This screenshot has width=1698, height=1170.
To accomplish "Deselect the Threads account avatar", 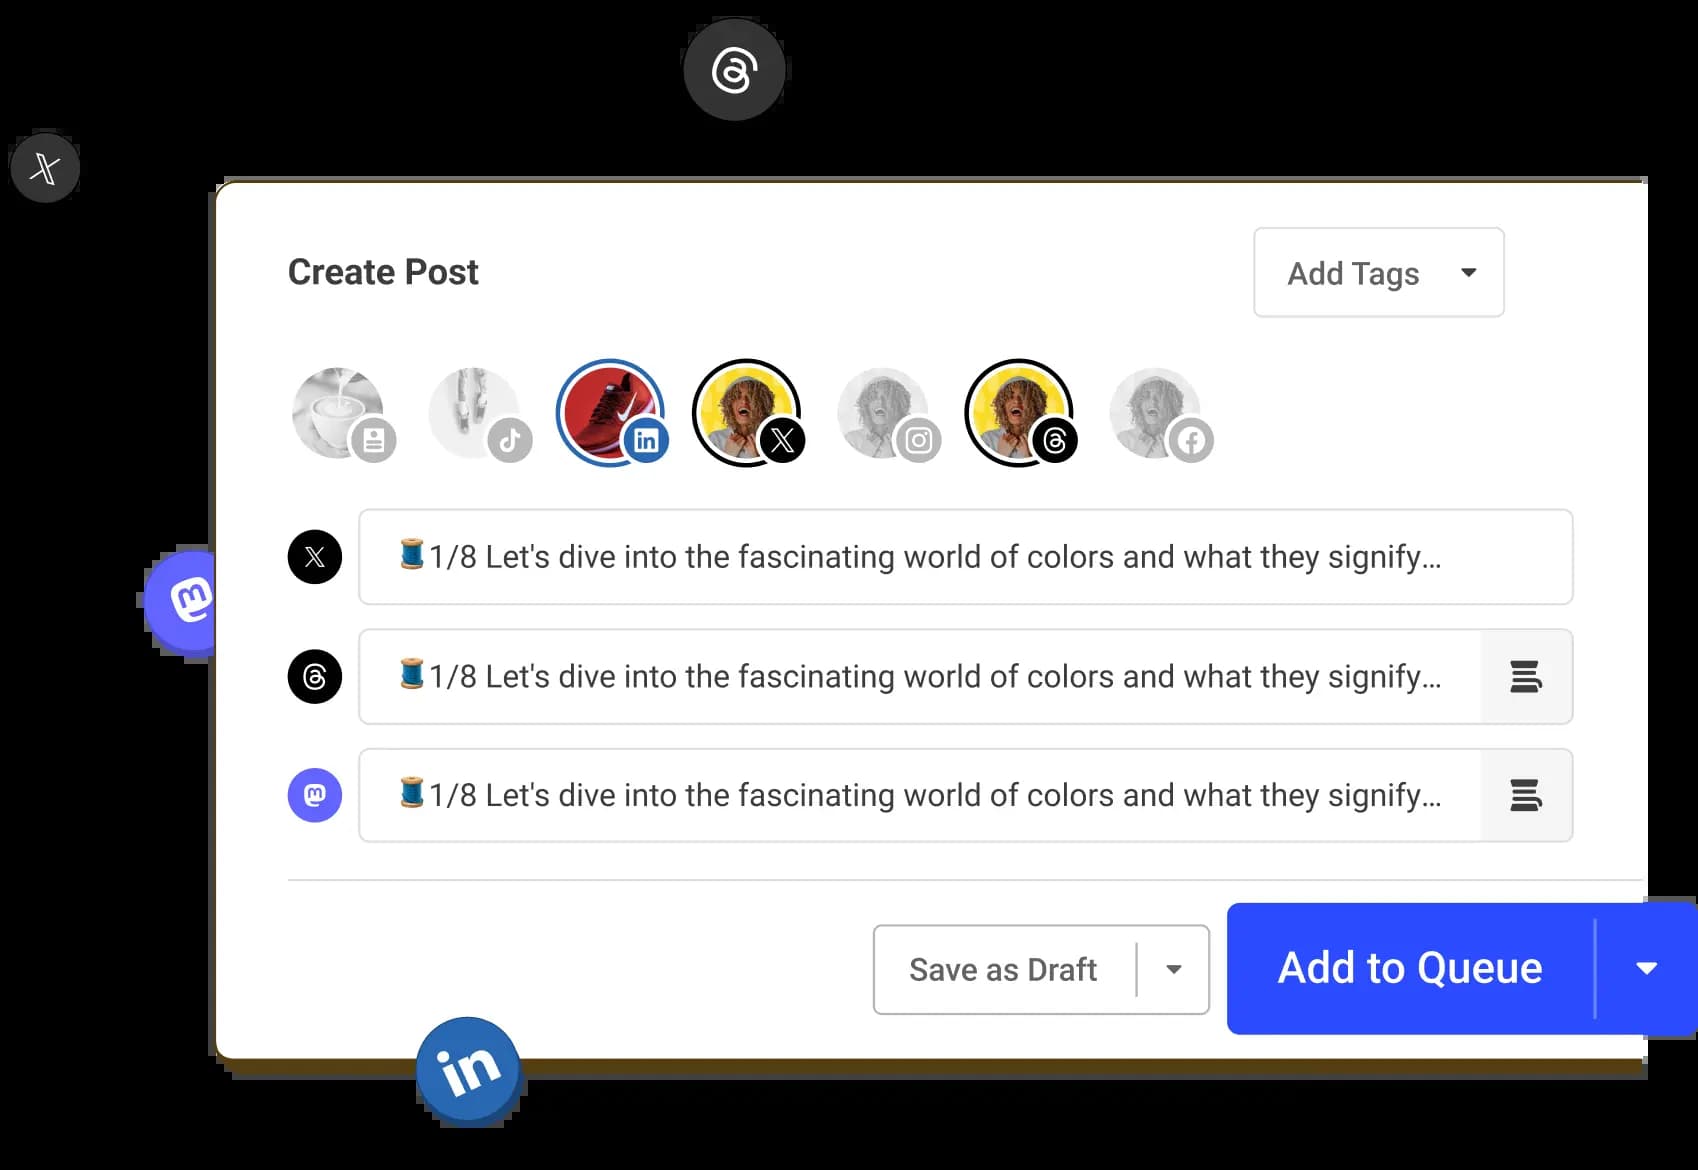I will coord(1020,412).
